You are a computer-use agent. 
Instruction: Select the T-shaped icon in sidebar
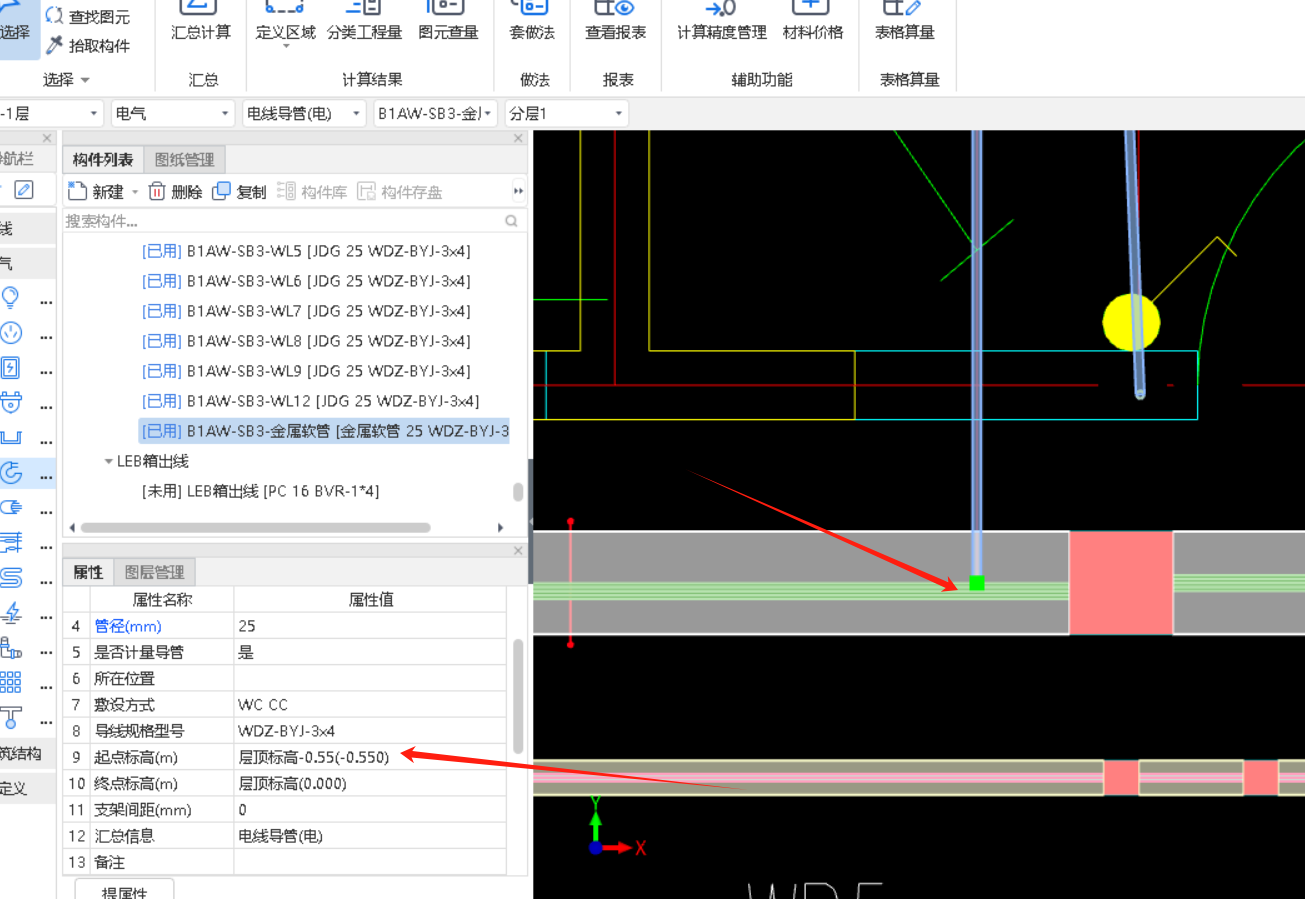11,717
